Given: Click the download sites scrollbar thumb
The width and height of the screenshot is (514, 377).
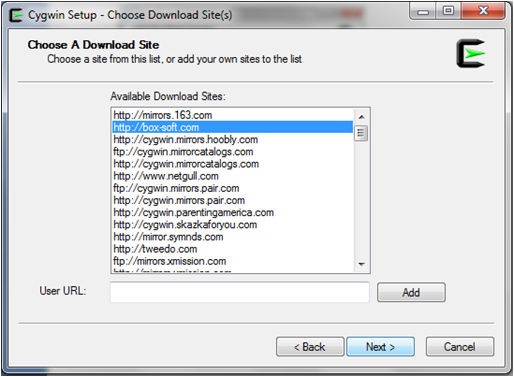Looking at the screenshot, I should [x=361, y=133].
